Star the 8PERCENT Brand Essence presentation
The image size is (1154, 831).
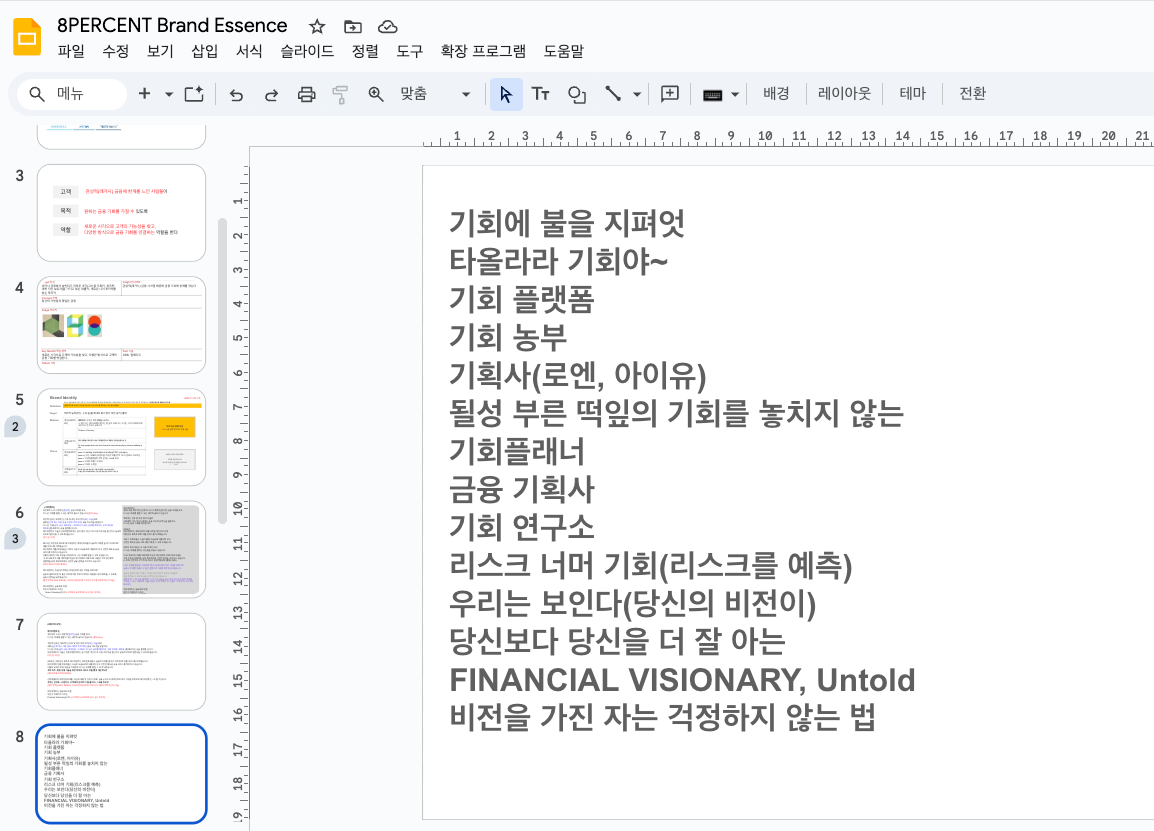[x=316, y=27]
